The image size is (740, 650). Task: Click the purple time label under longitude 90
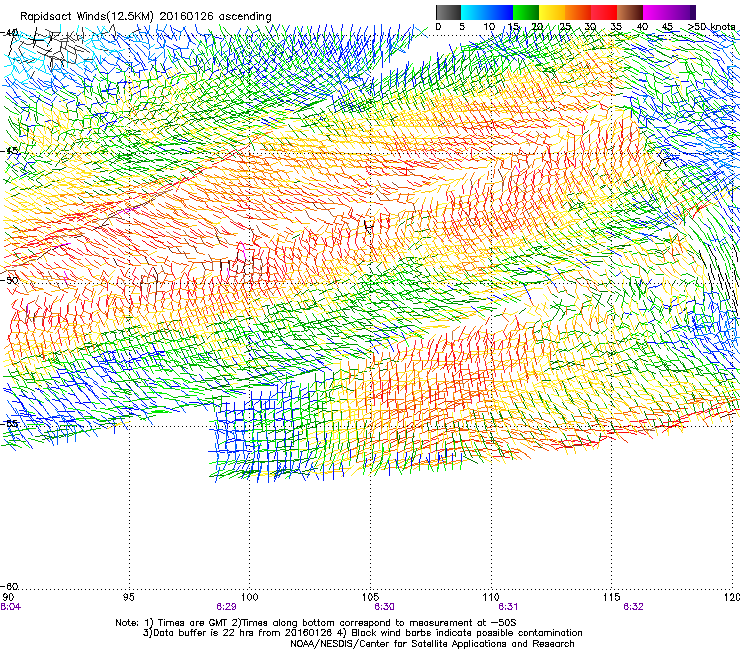(10, 607)
